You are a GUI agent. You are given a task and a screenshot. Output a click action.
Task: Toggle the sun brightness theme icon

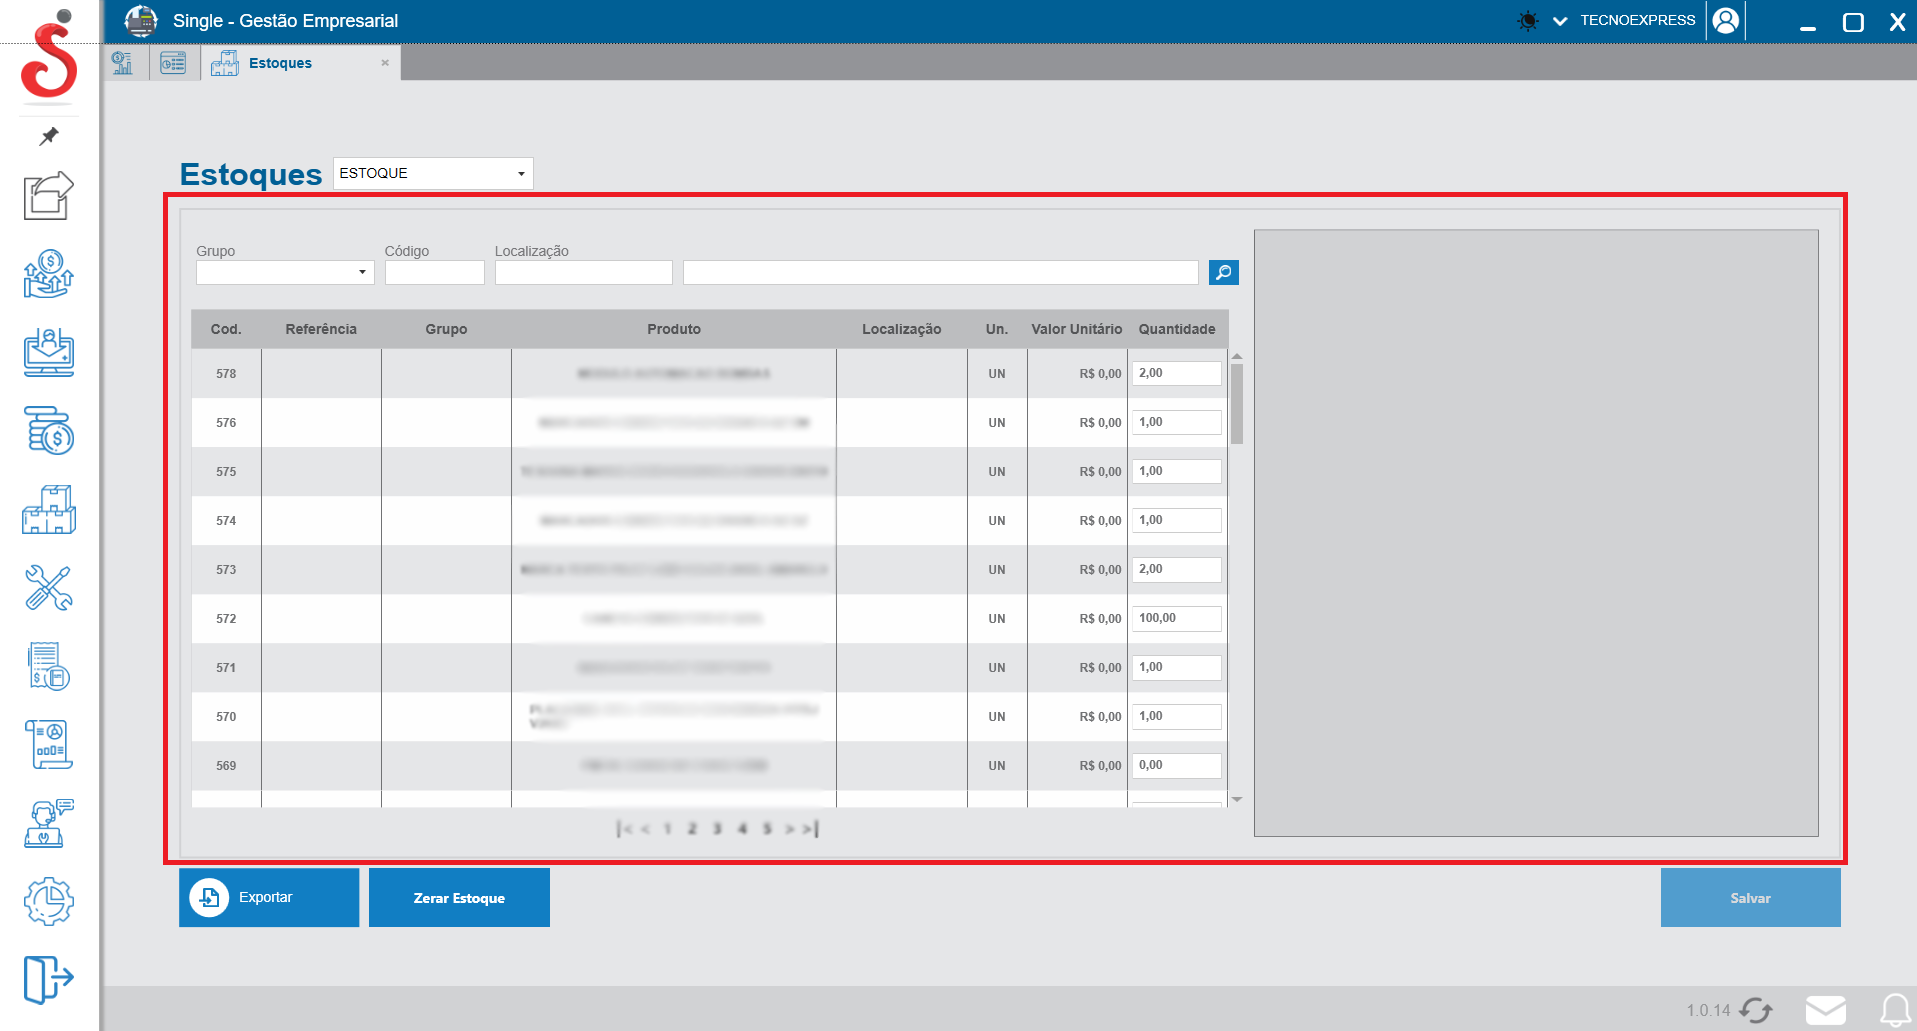[1527, 21]
